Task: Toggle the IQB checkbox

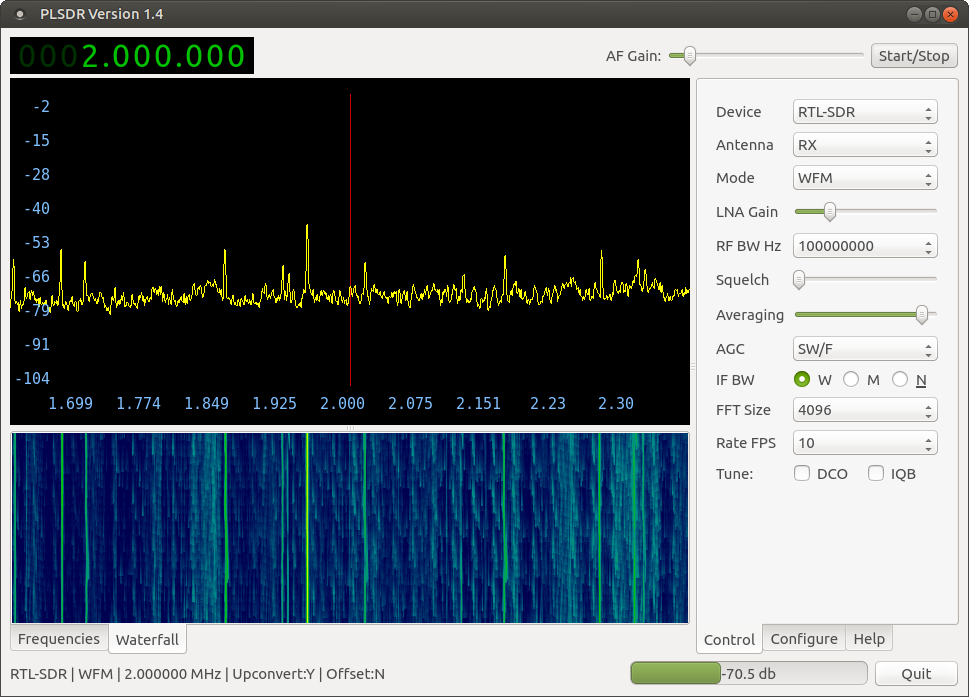Action: 876,474
